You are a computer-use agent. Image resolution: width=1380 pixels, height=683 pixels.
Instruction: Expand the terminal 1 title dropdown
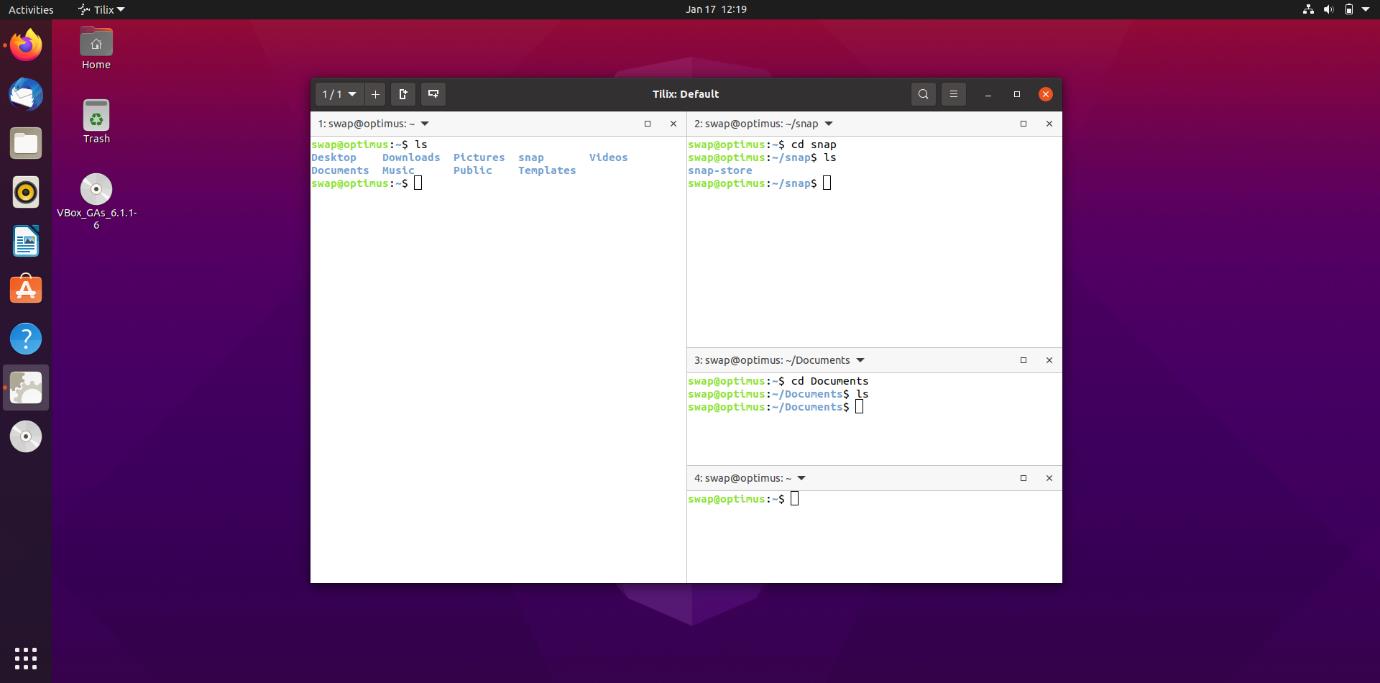pyautogui.click(x=425, y=124)
